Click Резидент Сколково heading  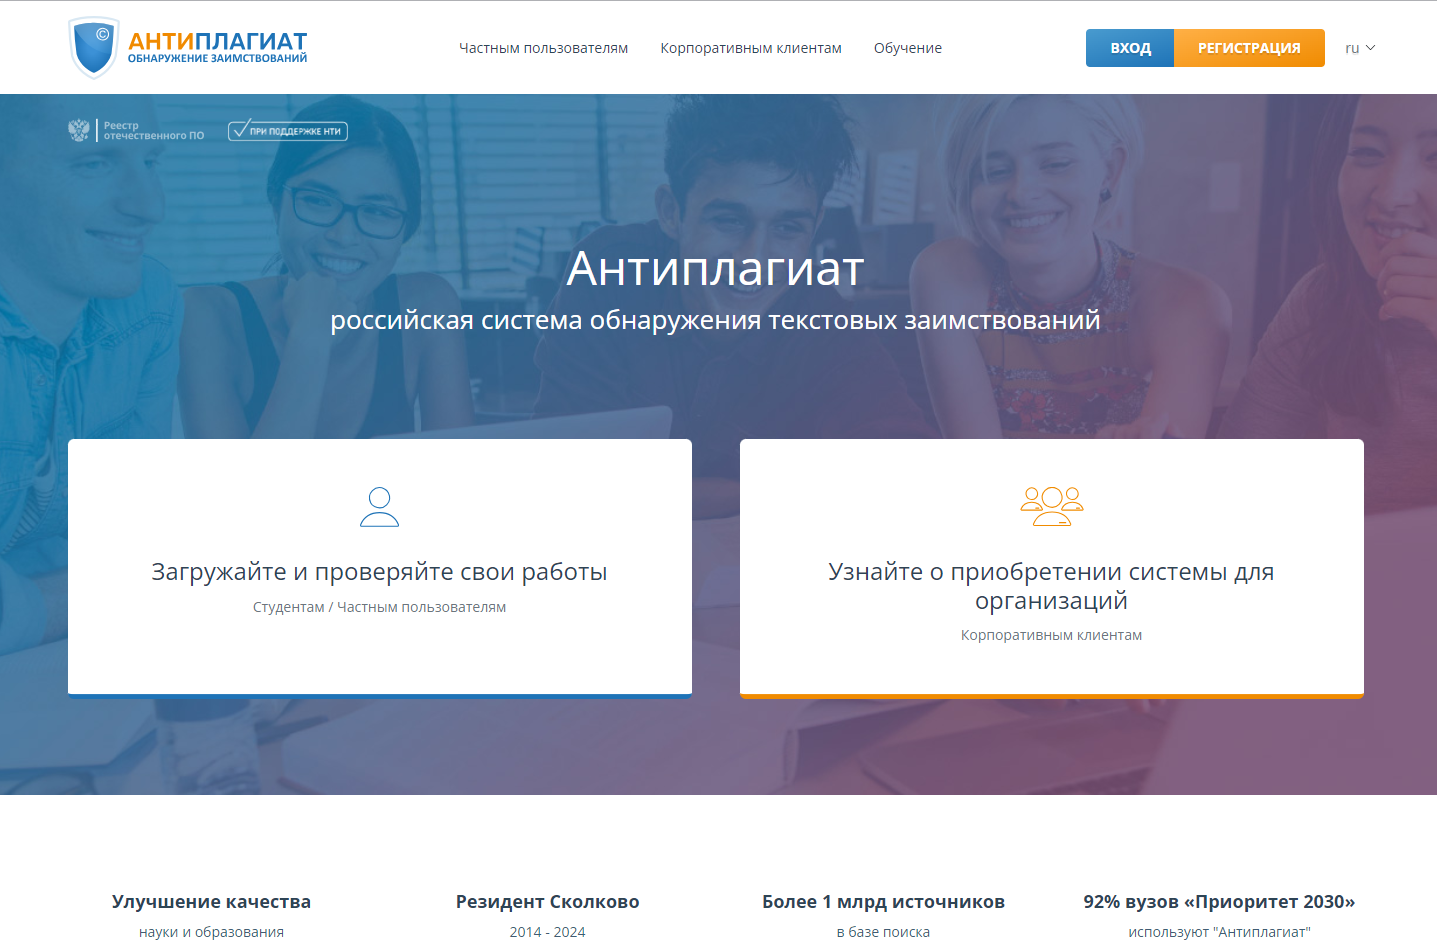[548, 902]
